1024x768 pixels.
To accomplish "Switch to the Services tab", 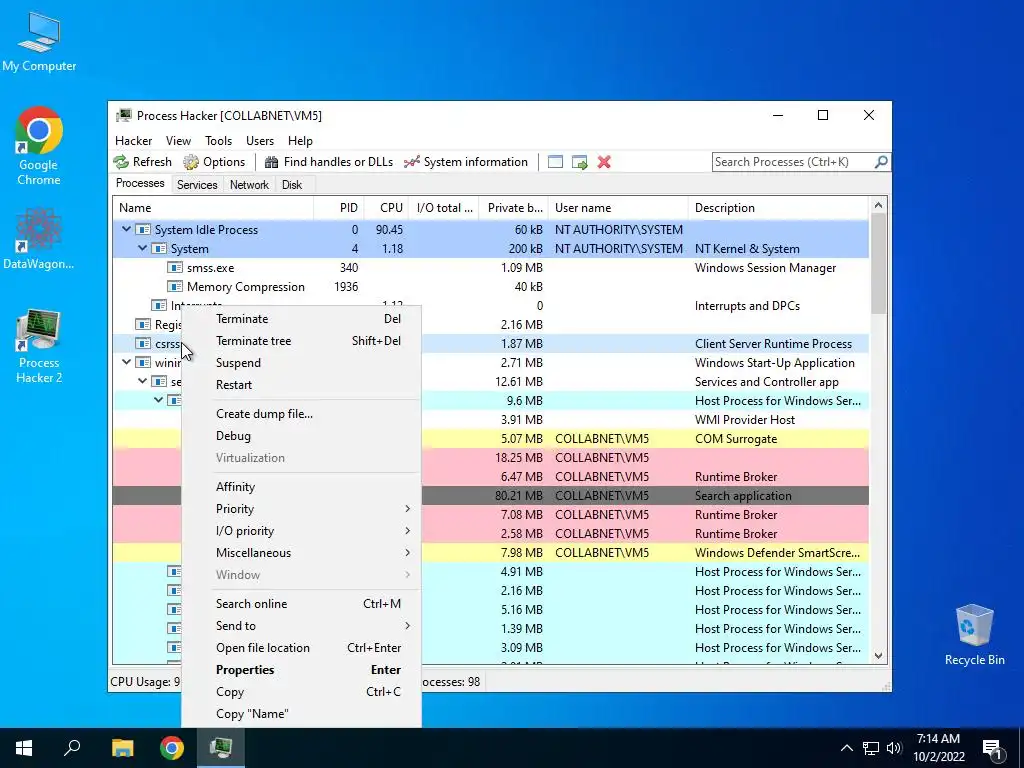I will pyautogui.click(x=197, y=185).
